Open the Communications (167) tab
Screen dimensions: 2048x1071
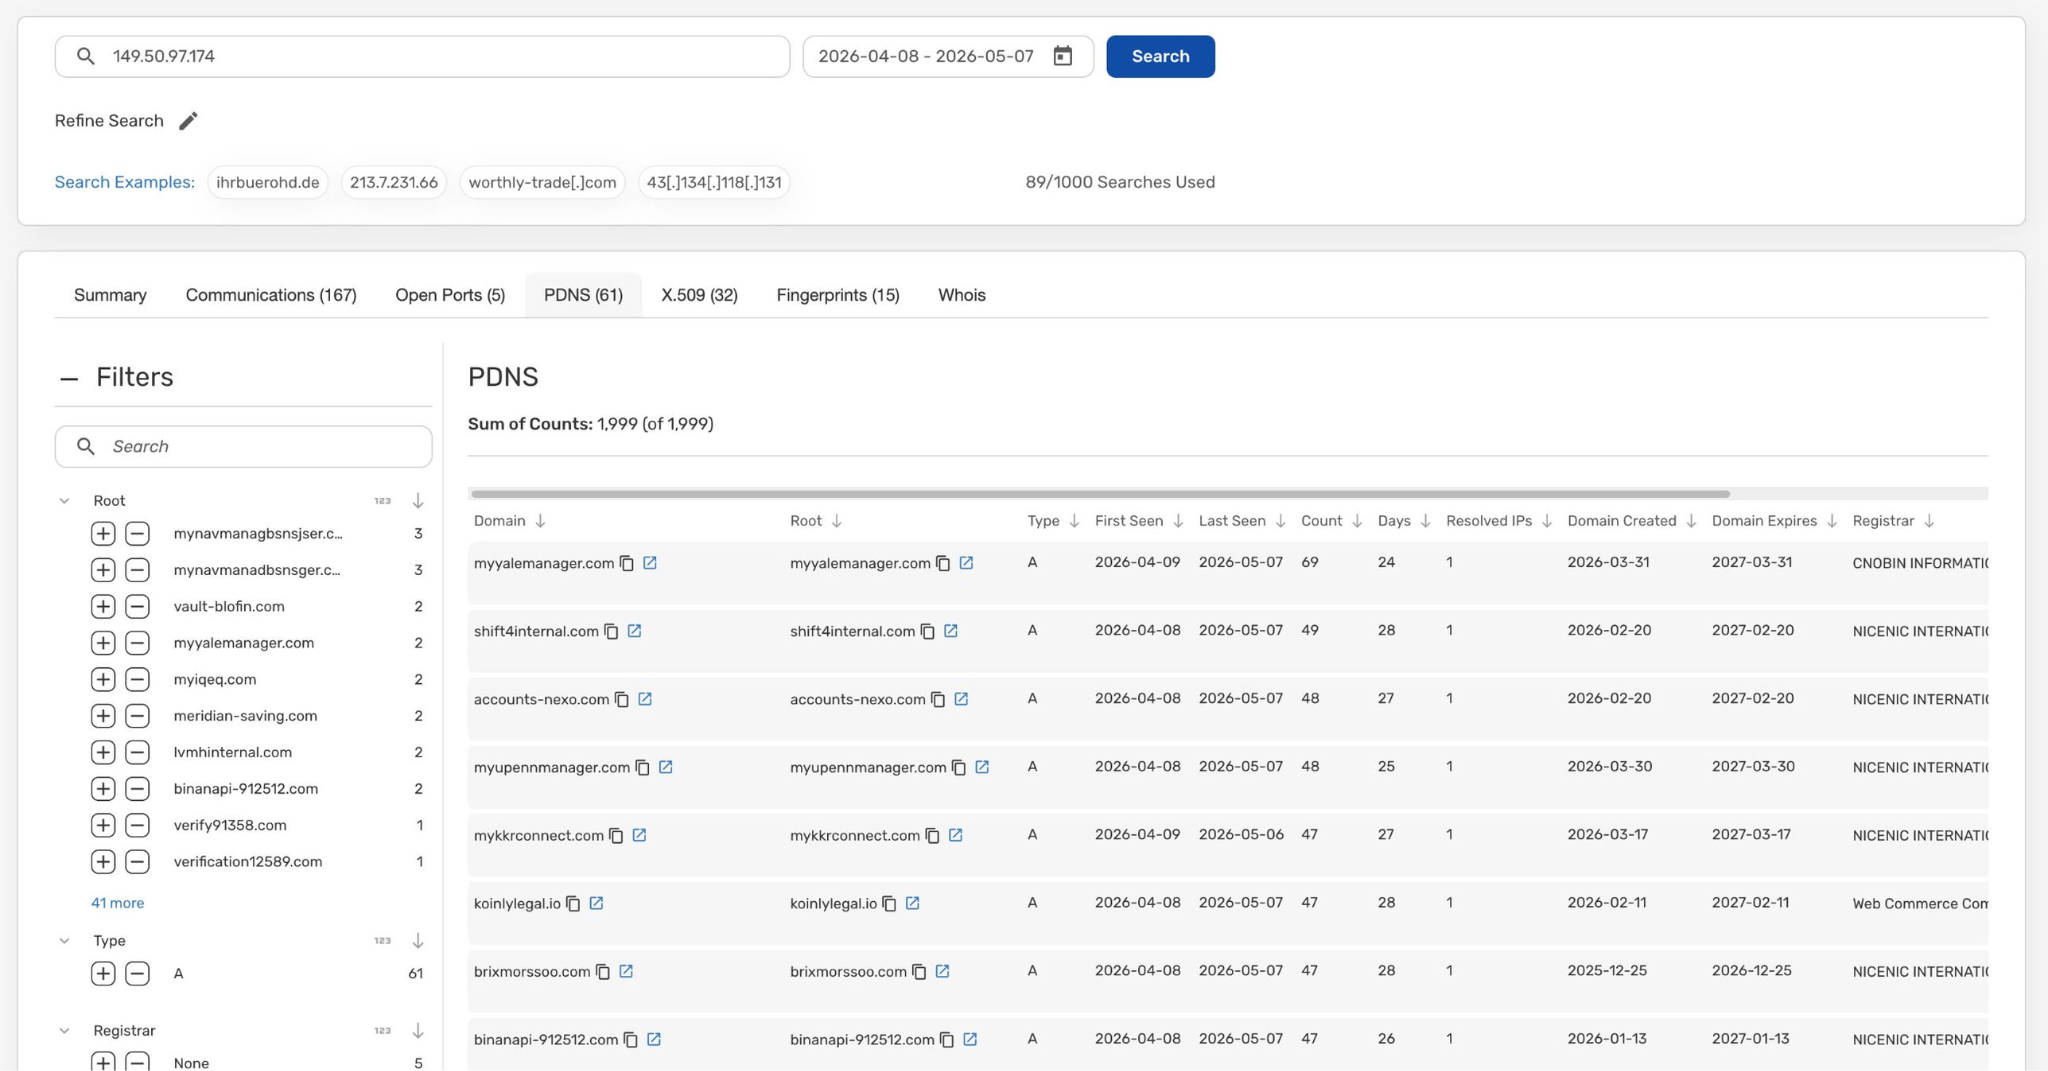[271, 295]
